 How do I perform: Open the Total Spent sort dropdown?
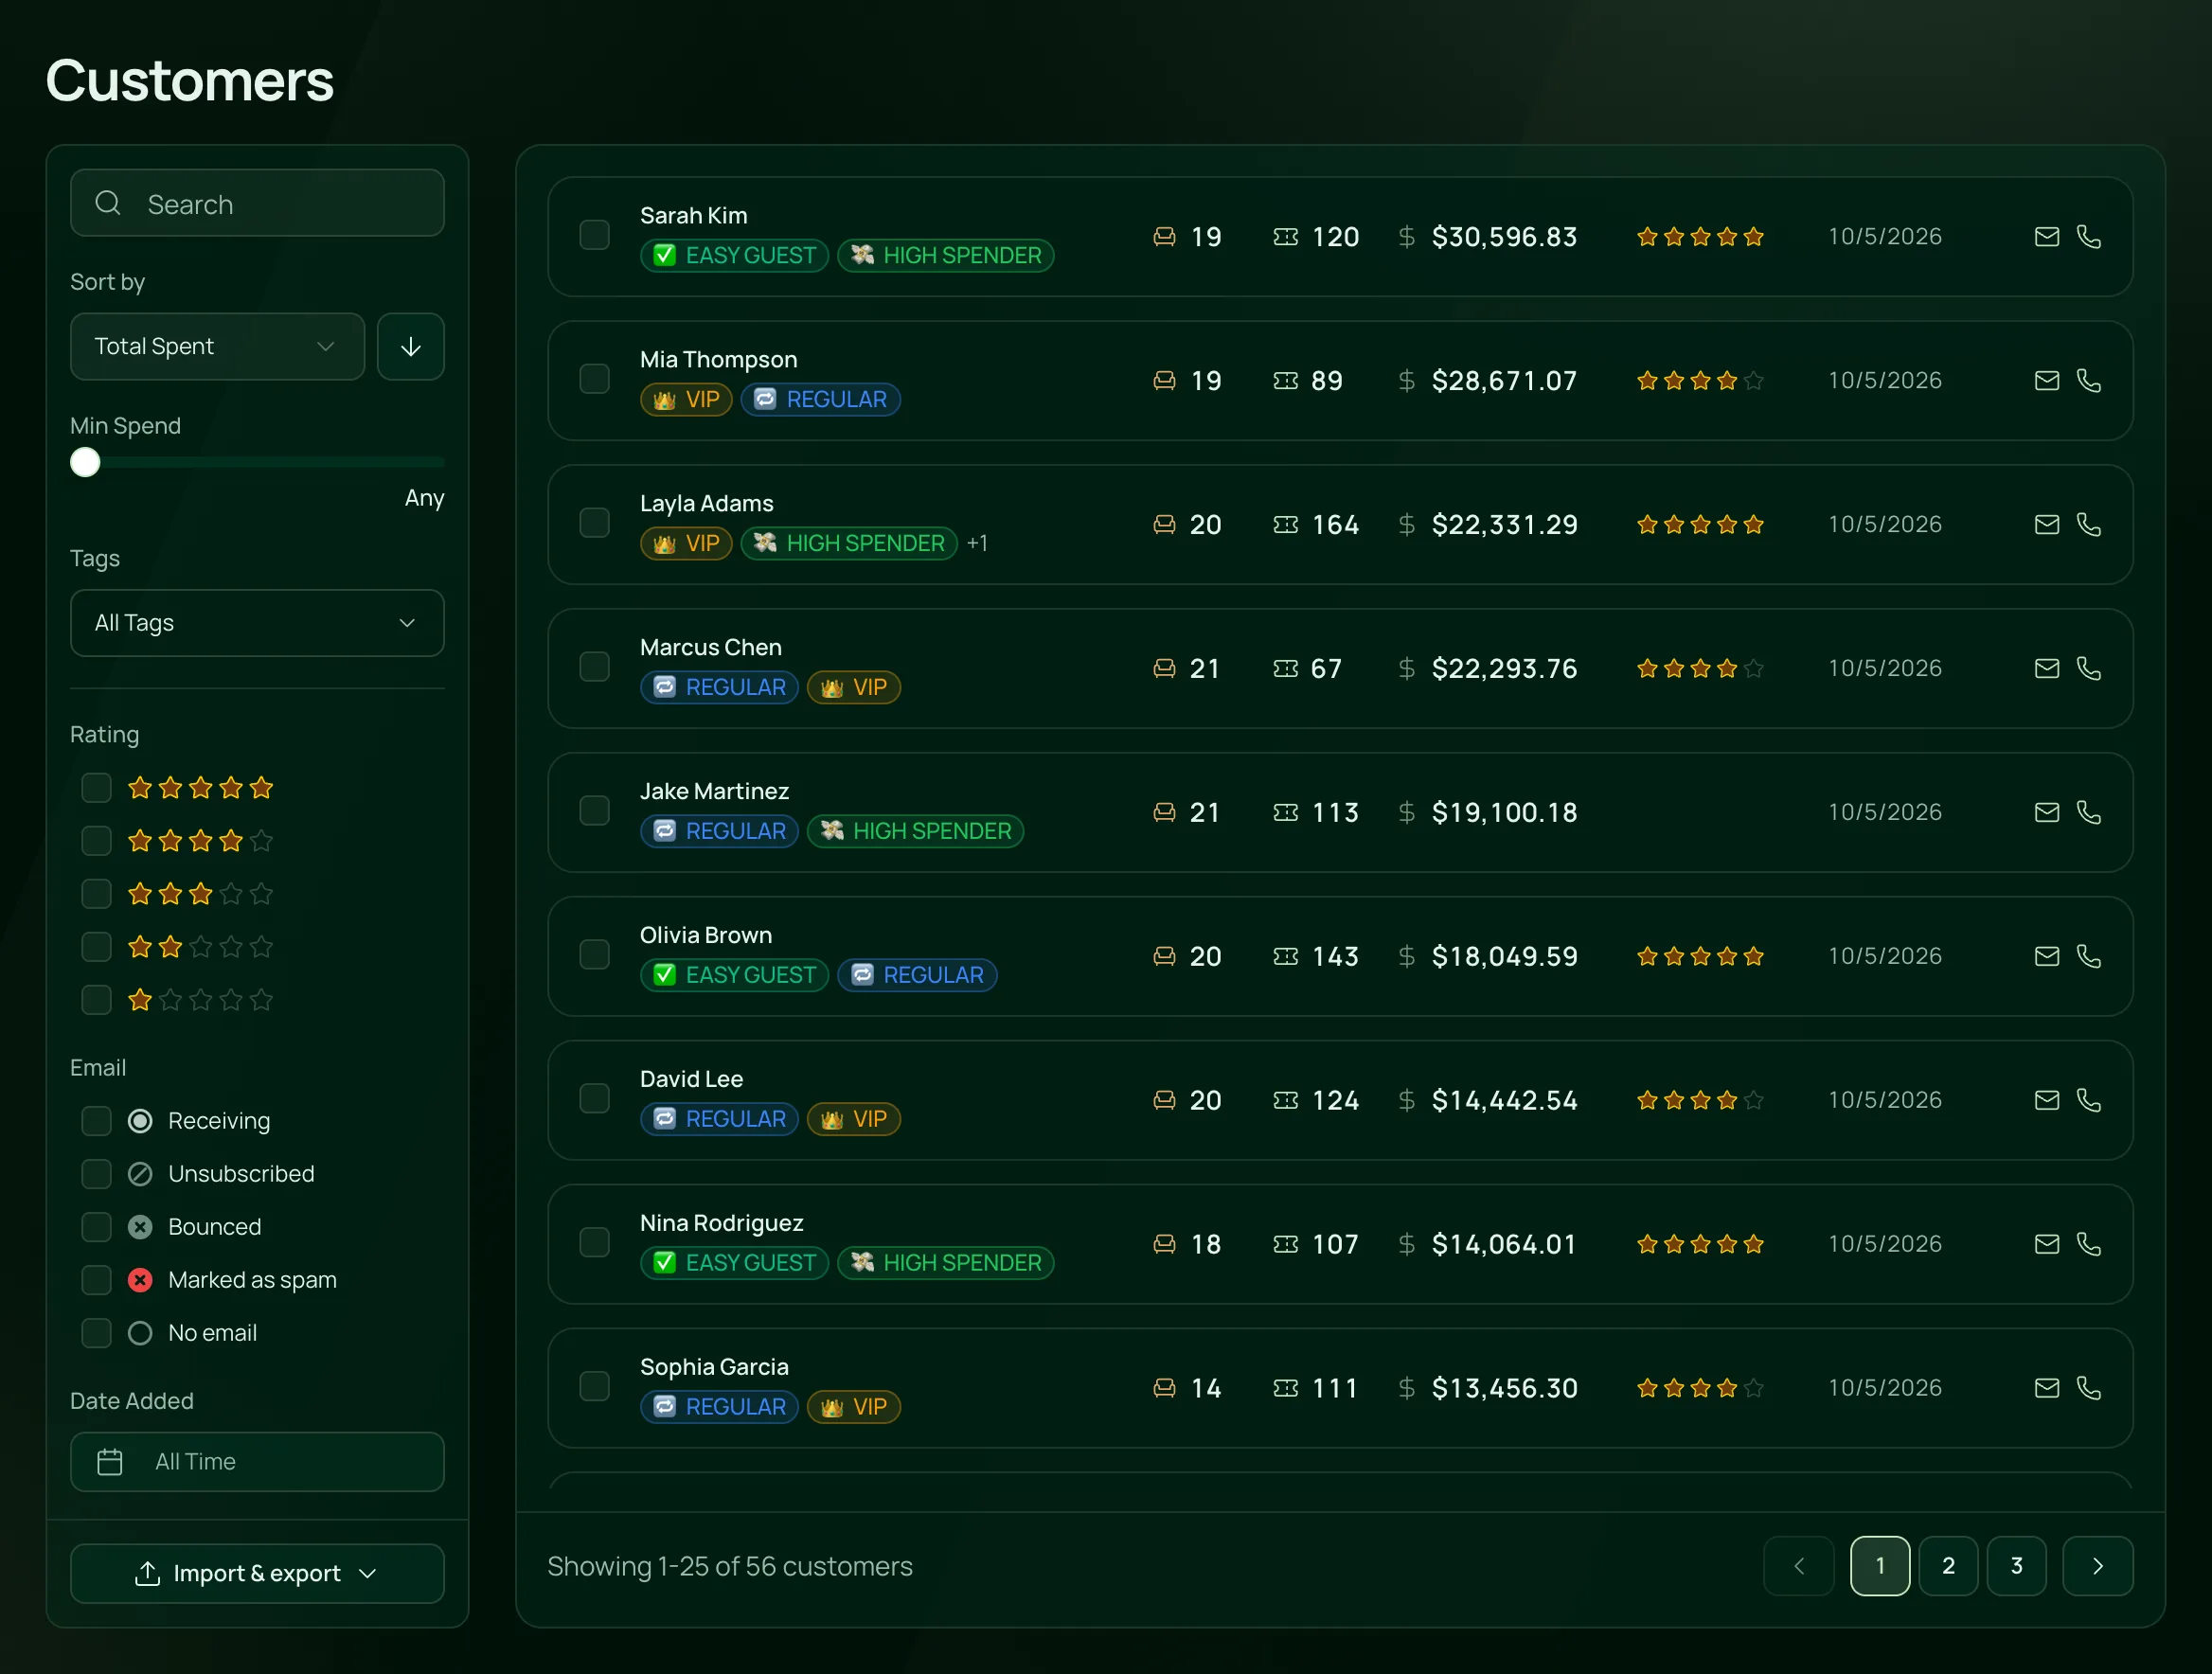click(x=217, y=347)
